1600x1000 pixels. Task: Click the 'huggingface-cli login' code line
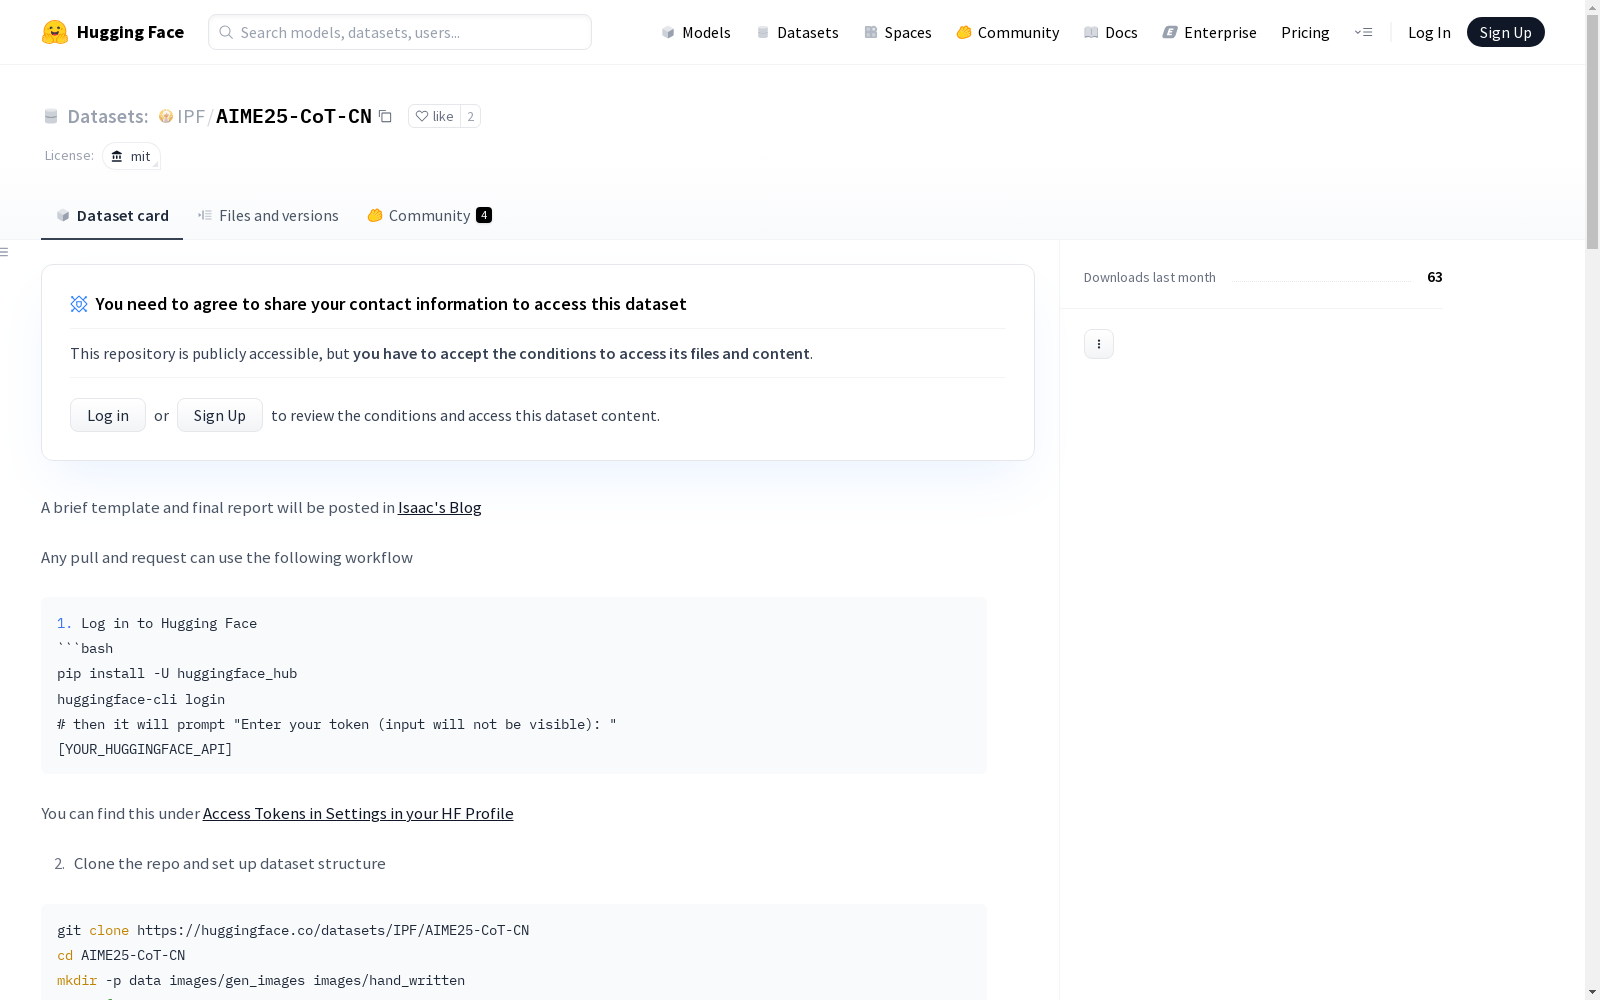[x=141, y=700]
